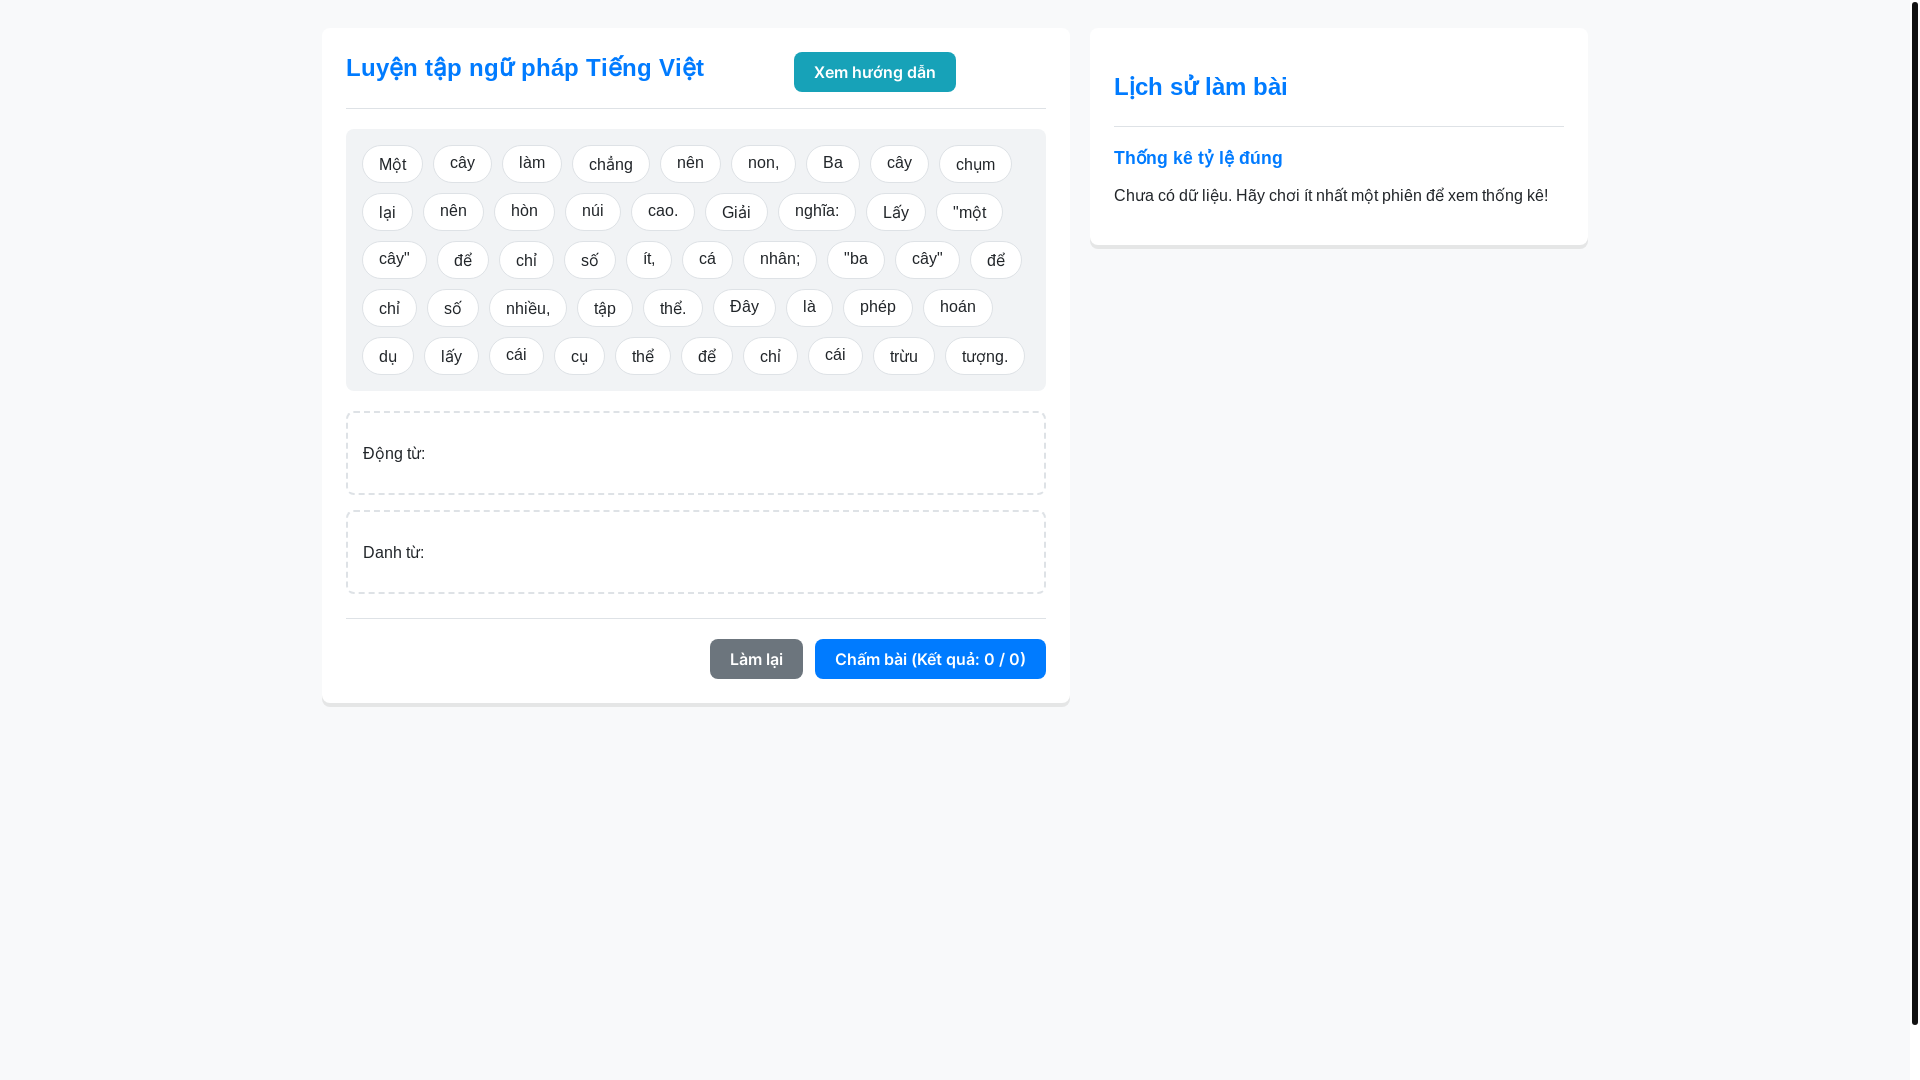Click the heading 'Luyện tập ngữ pháp Tiếng Việt'
This screenshot has width=1920, height=1080.
click(x=525, y=68)
